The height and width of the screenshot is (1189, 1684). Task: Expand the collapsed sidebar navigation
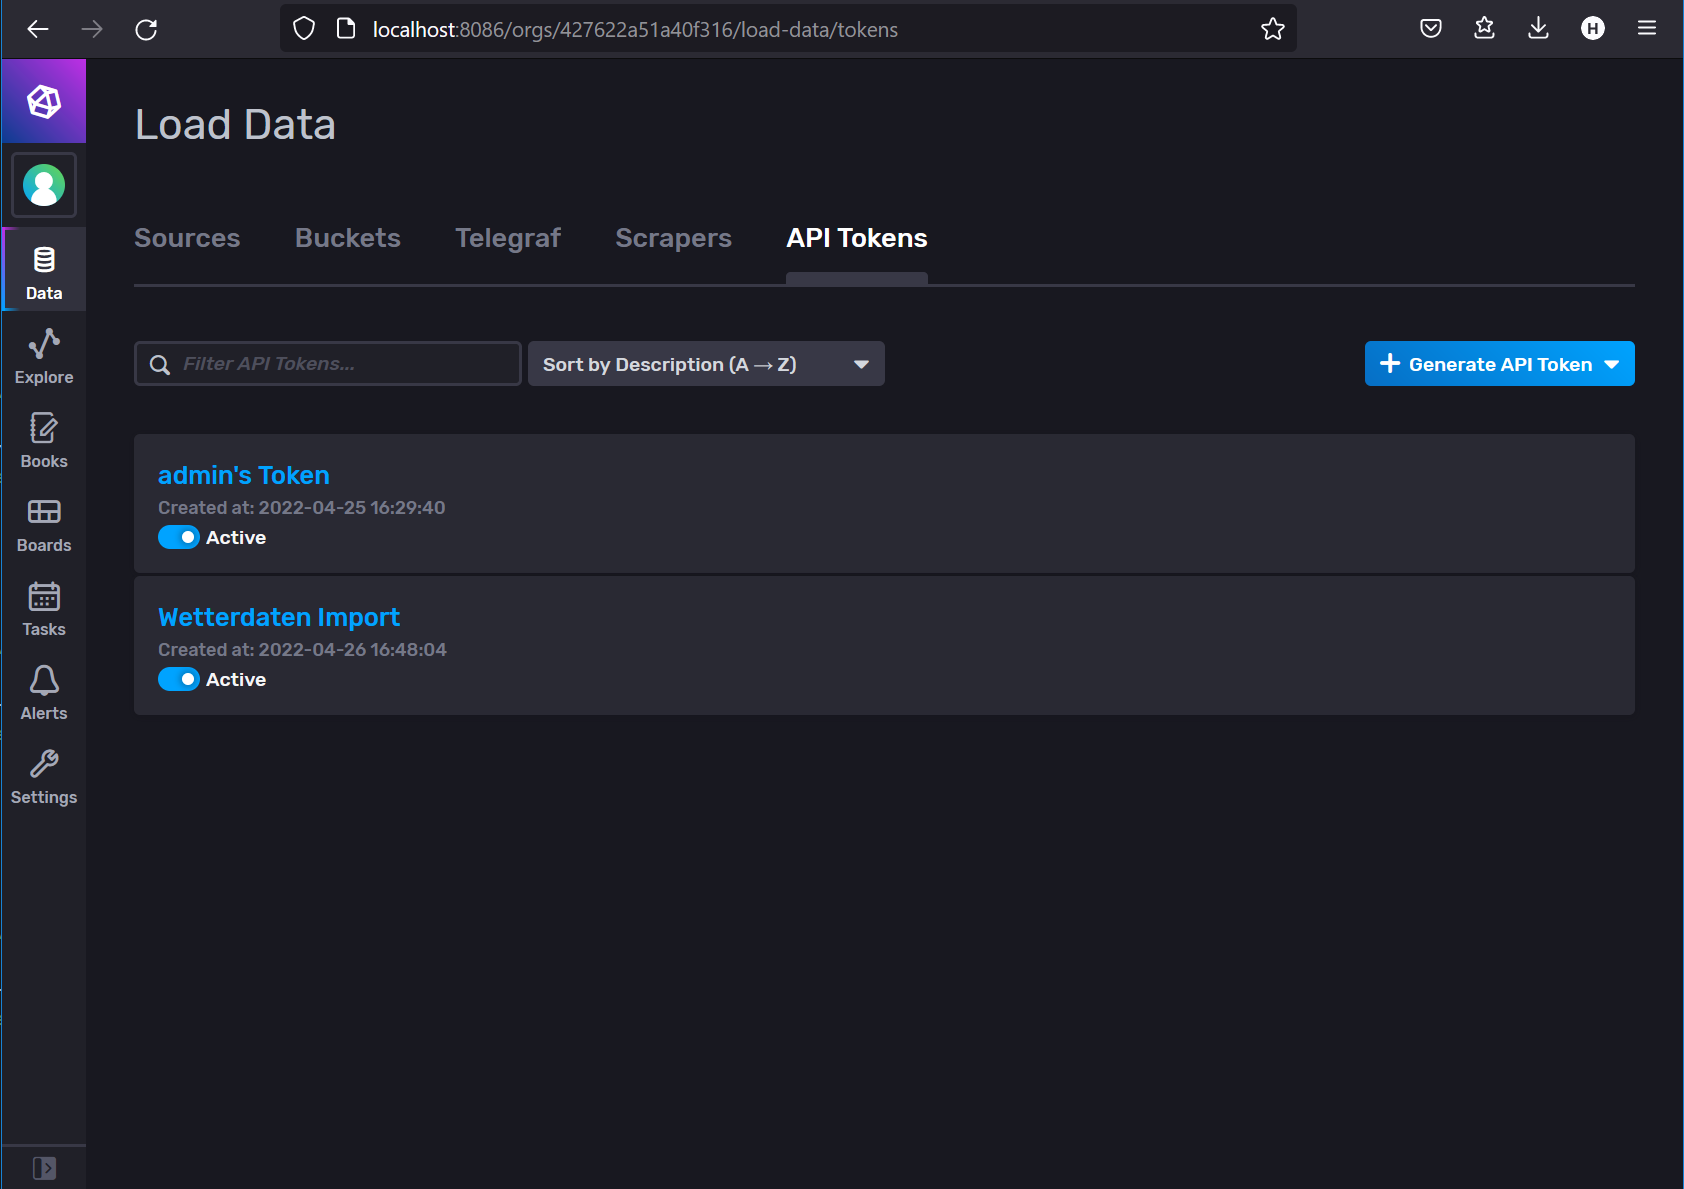click(x=44, y=1167)
